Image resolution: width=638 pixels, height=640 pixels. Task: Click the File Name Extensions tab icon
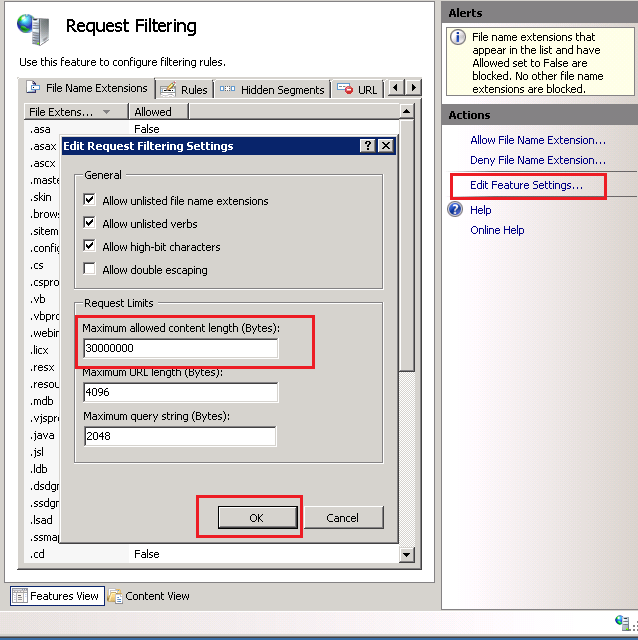point(33,87)
